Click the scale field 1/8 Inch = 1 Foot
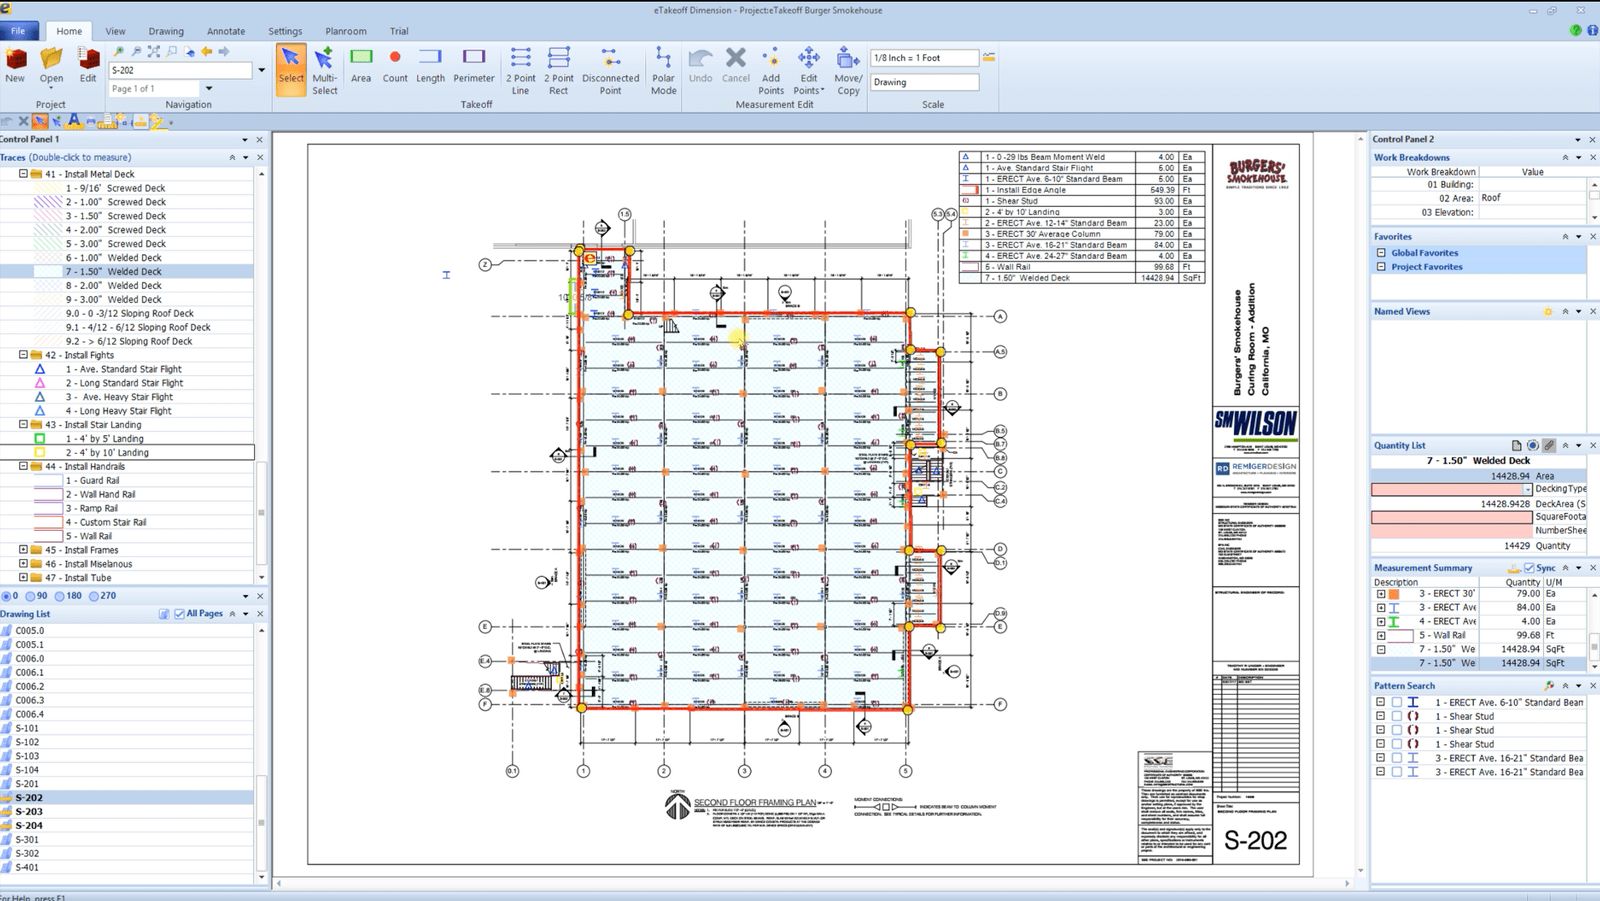The width and height of the screenshot is (1600, 901). coord(924,58)
